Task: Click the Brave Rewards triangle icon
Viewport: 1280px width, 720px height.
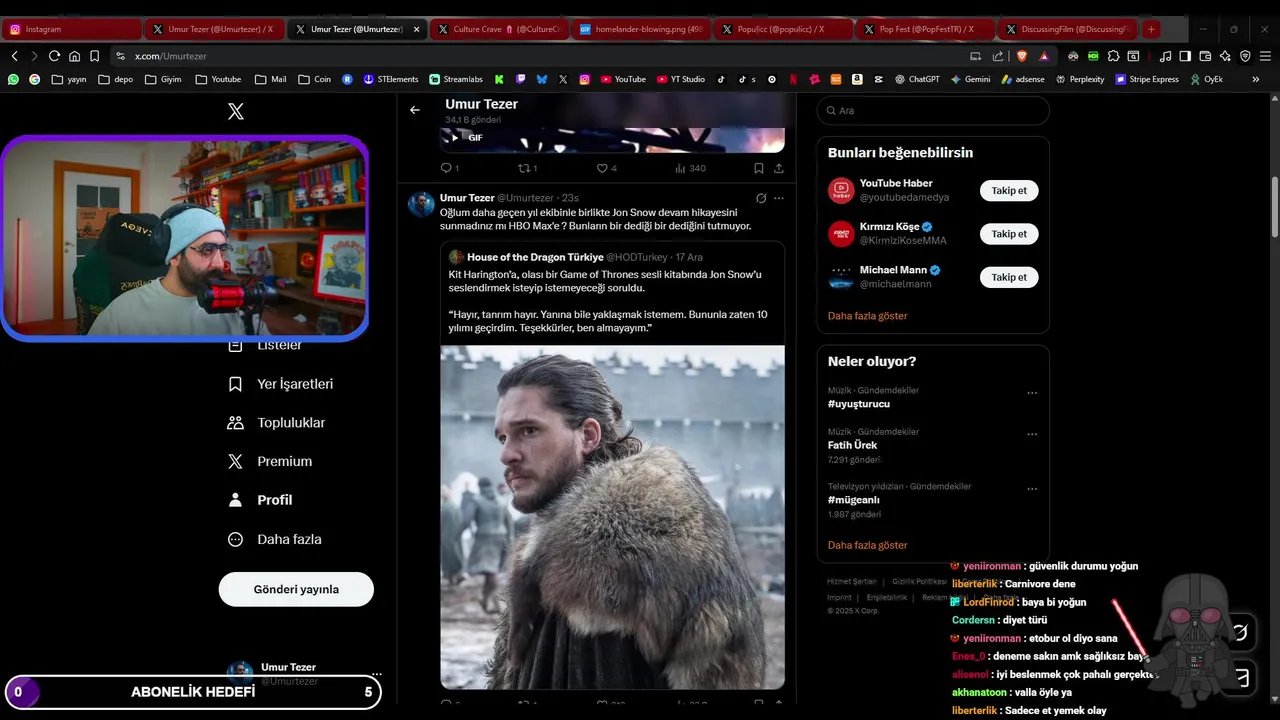Action: pos(1044,56)
